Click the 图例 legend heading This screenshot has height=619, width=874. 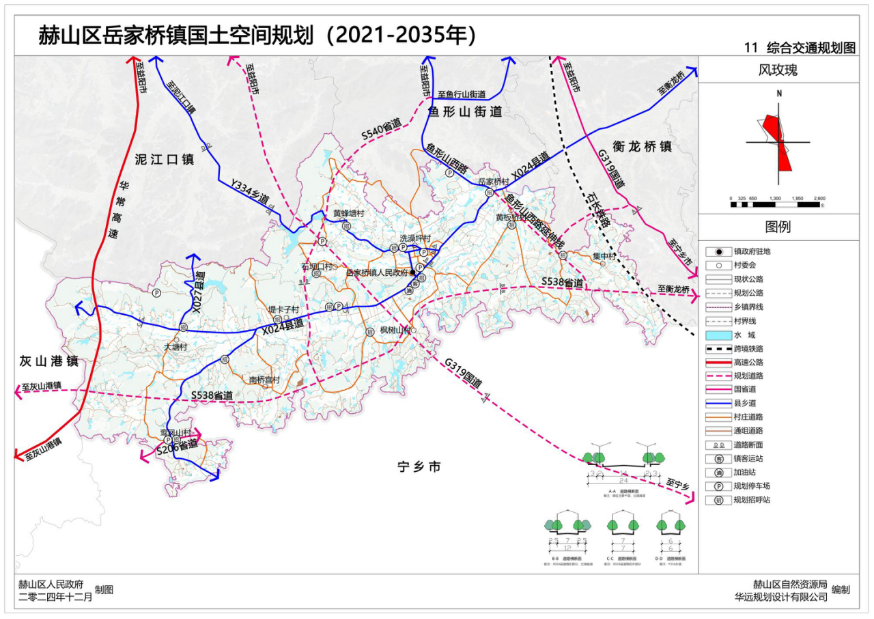click(777, 226)
